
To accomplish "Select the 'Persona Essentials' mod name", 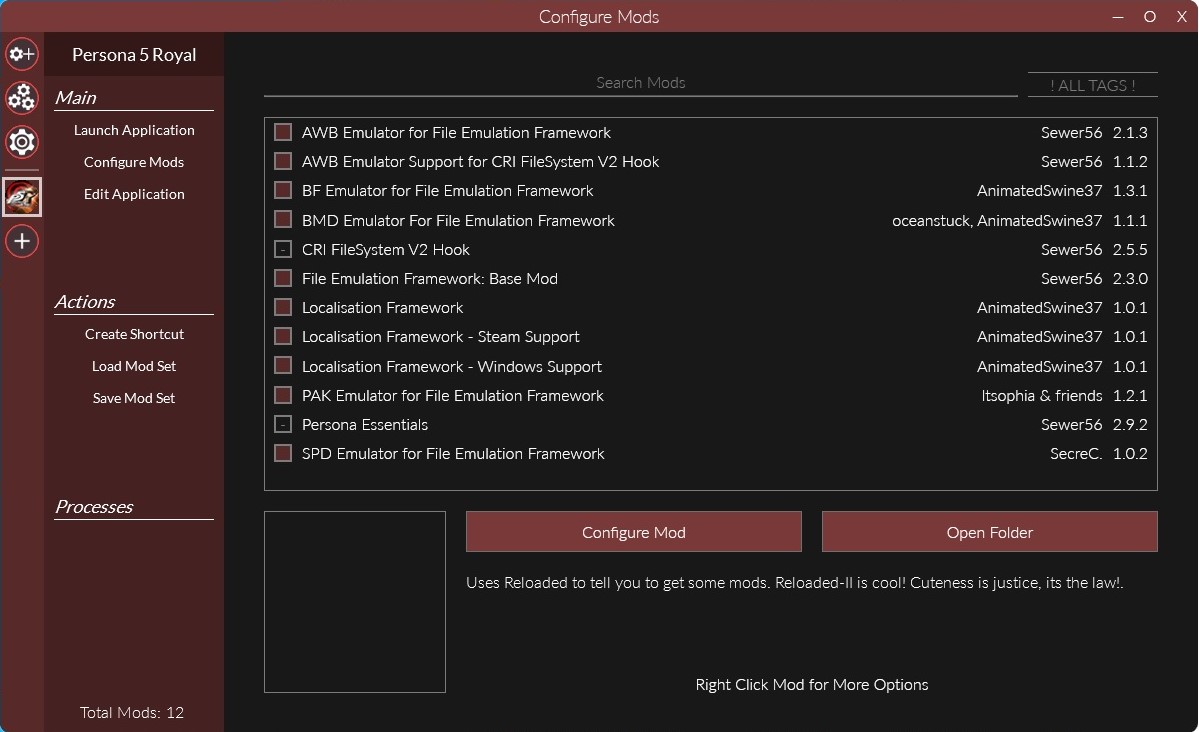I will coord(365,425).
